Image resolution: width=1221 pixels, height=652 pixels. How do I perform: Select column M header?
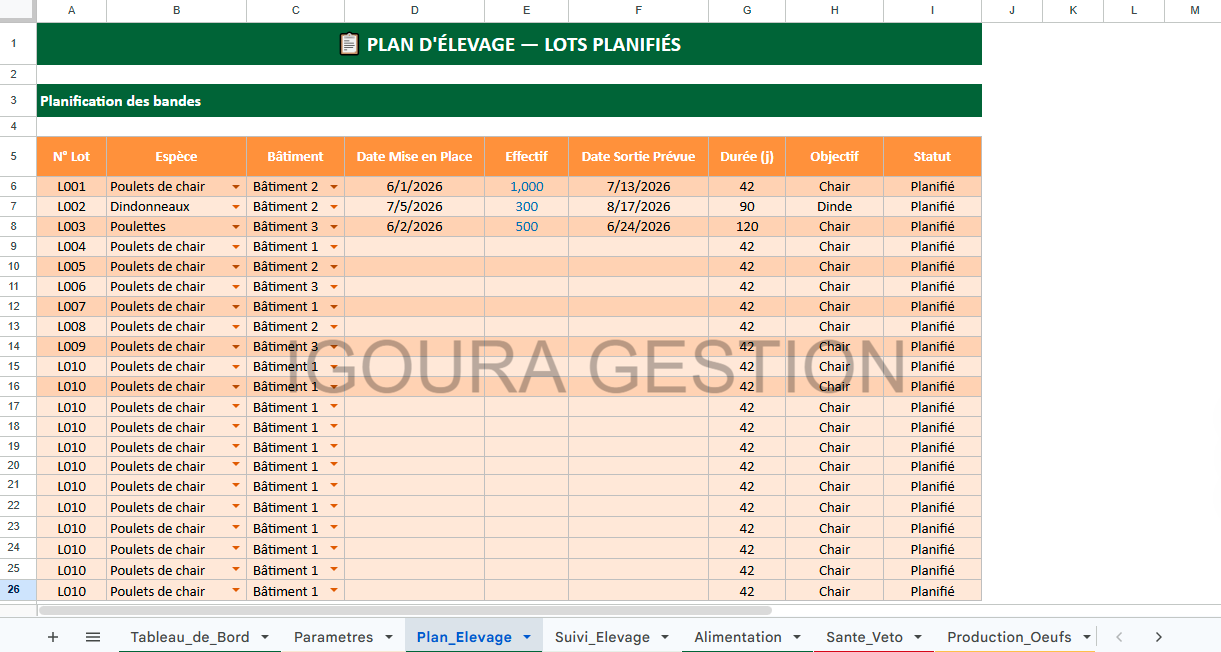pos(1195,10)
